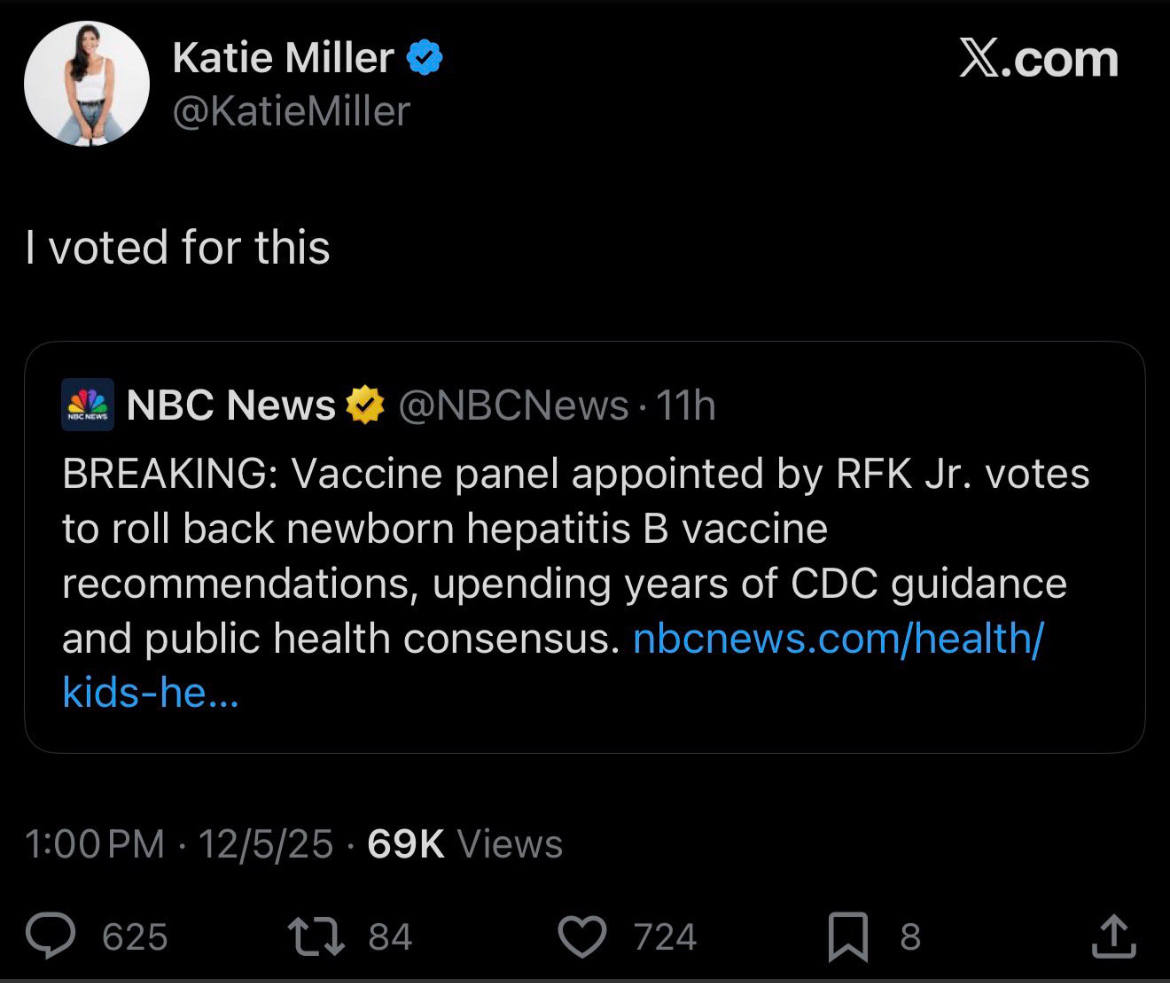
Task: Click the NBC News account name
Action: pyautogui.click(x=231, y=406)
